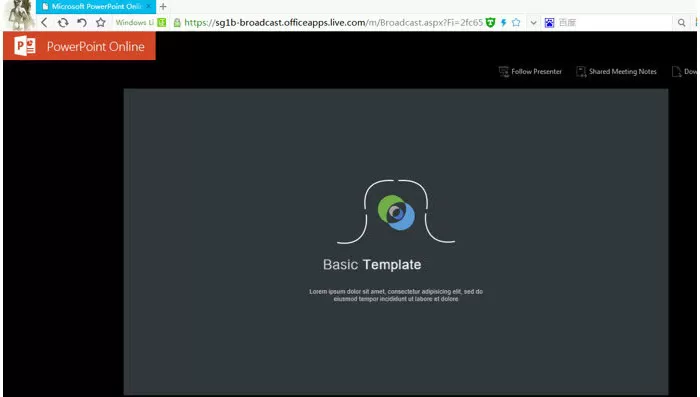Viewport: 700px width, 397px height.
Task: Click the address bar URL
Action: click(x=333, y=22)
